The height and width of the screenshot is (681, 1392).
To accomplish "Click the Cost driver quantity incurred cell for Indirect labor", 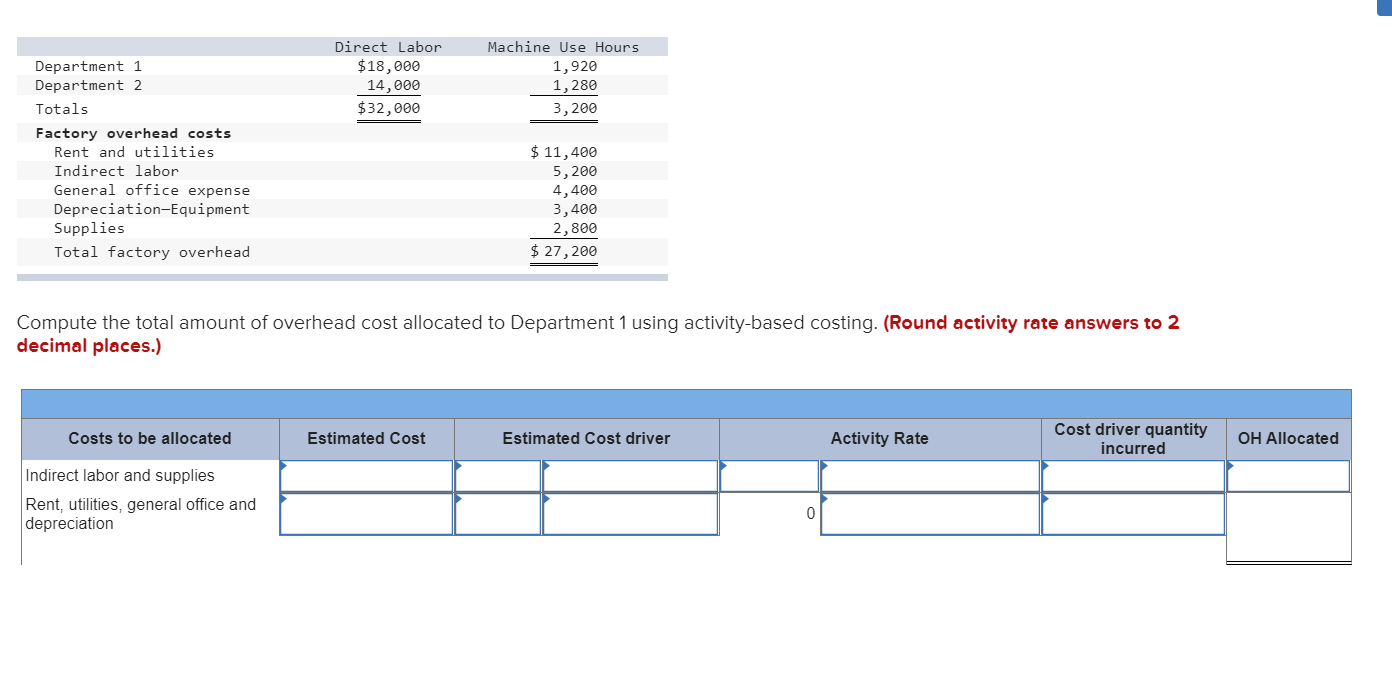I will point(1133,475).
